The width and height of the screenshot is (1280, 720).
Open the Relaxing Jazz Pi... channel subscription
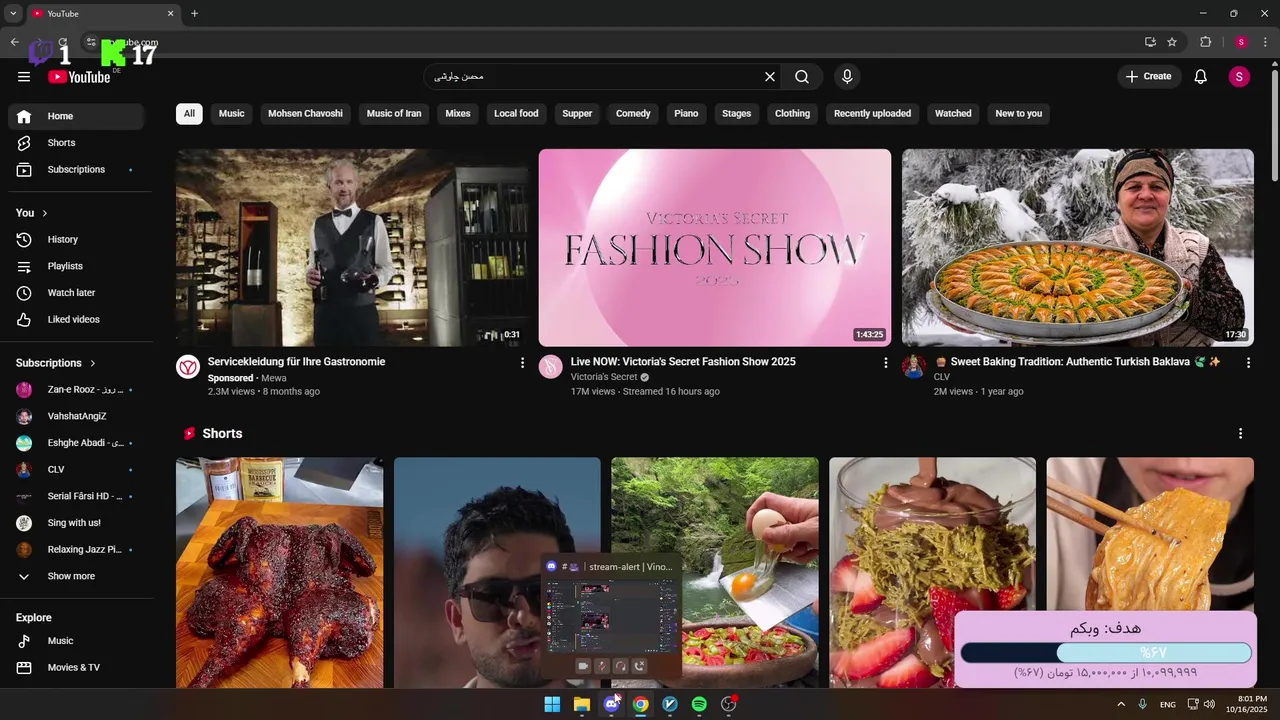coord(77,550)
